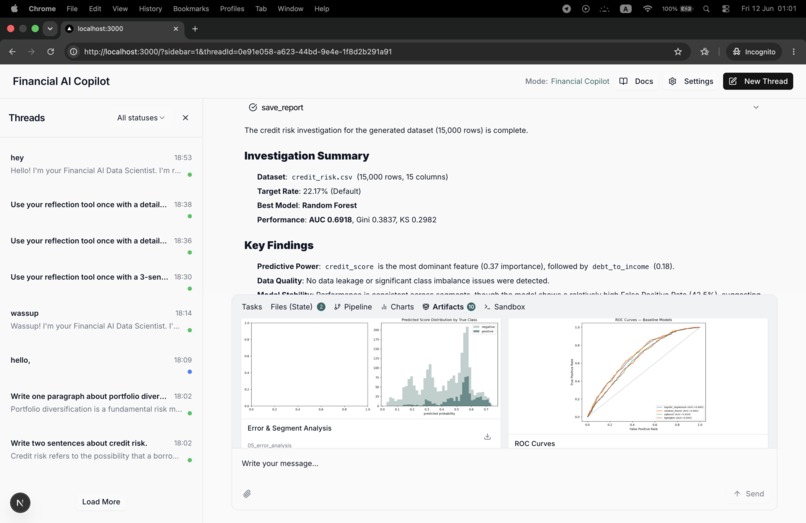Open the 18:30 reflection tool 3-sentence thread
The height and width of the screenshot is (523, 806).
coord(101,281)
